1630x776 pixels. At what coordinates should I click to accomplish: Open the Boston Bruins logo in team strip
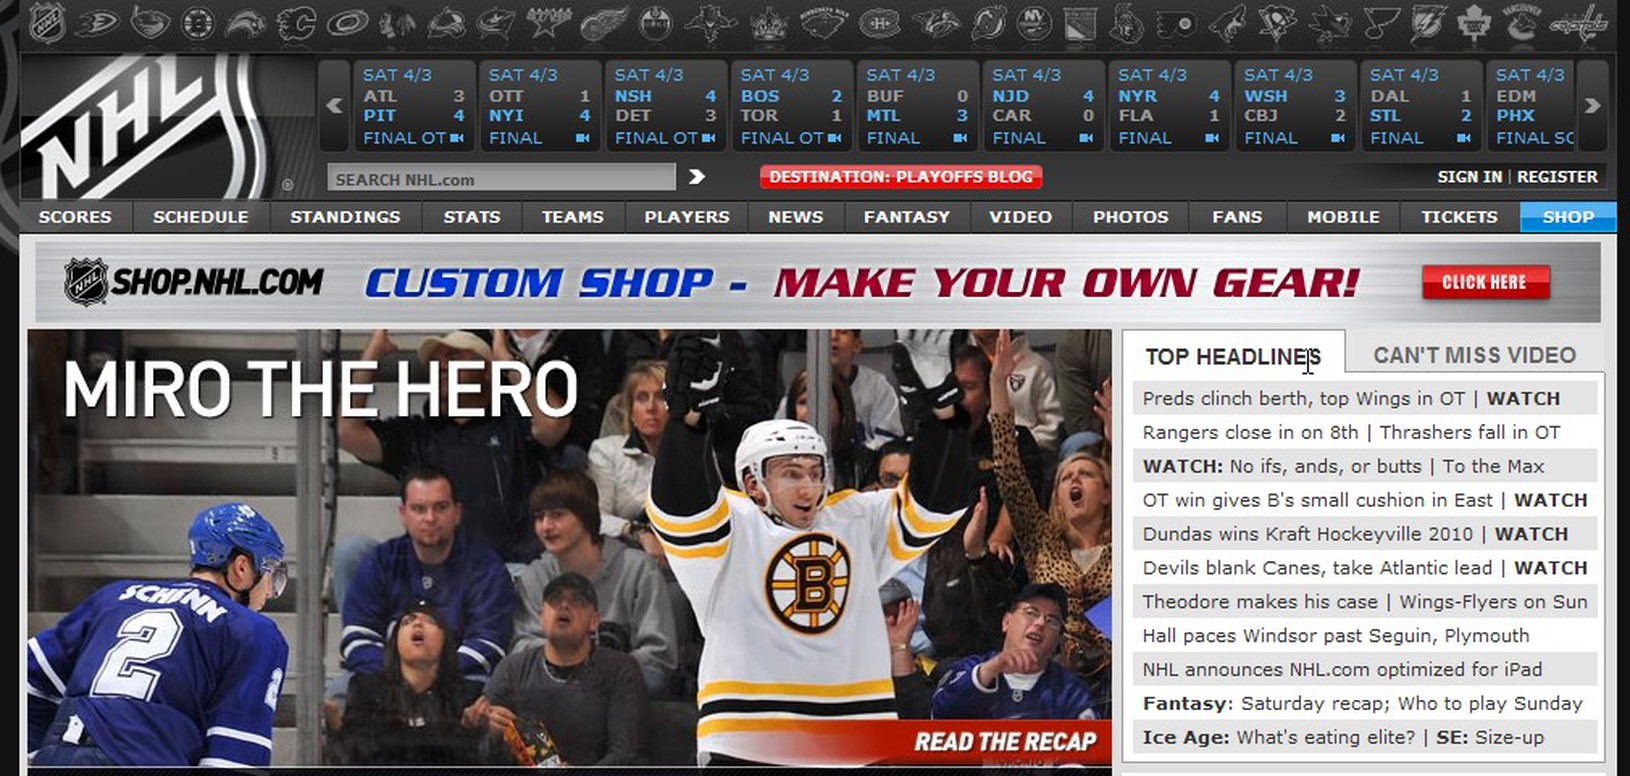[198, 22]
